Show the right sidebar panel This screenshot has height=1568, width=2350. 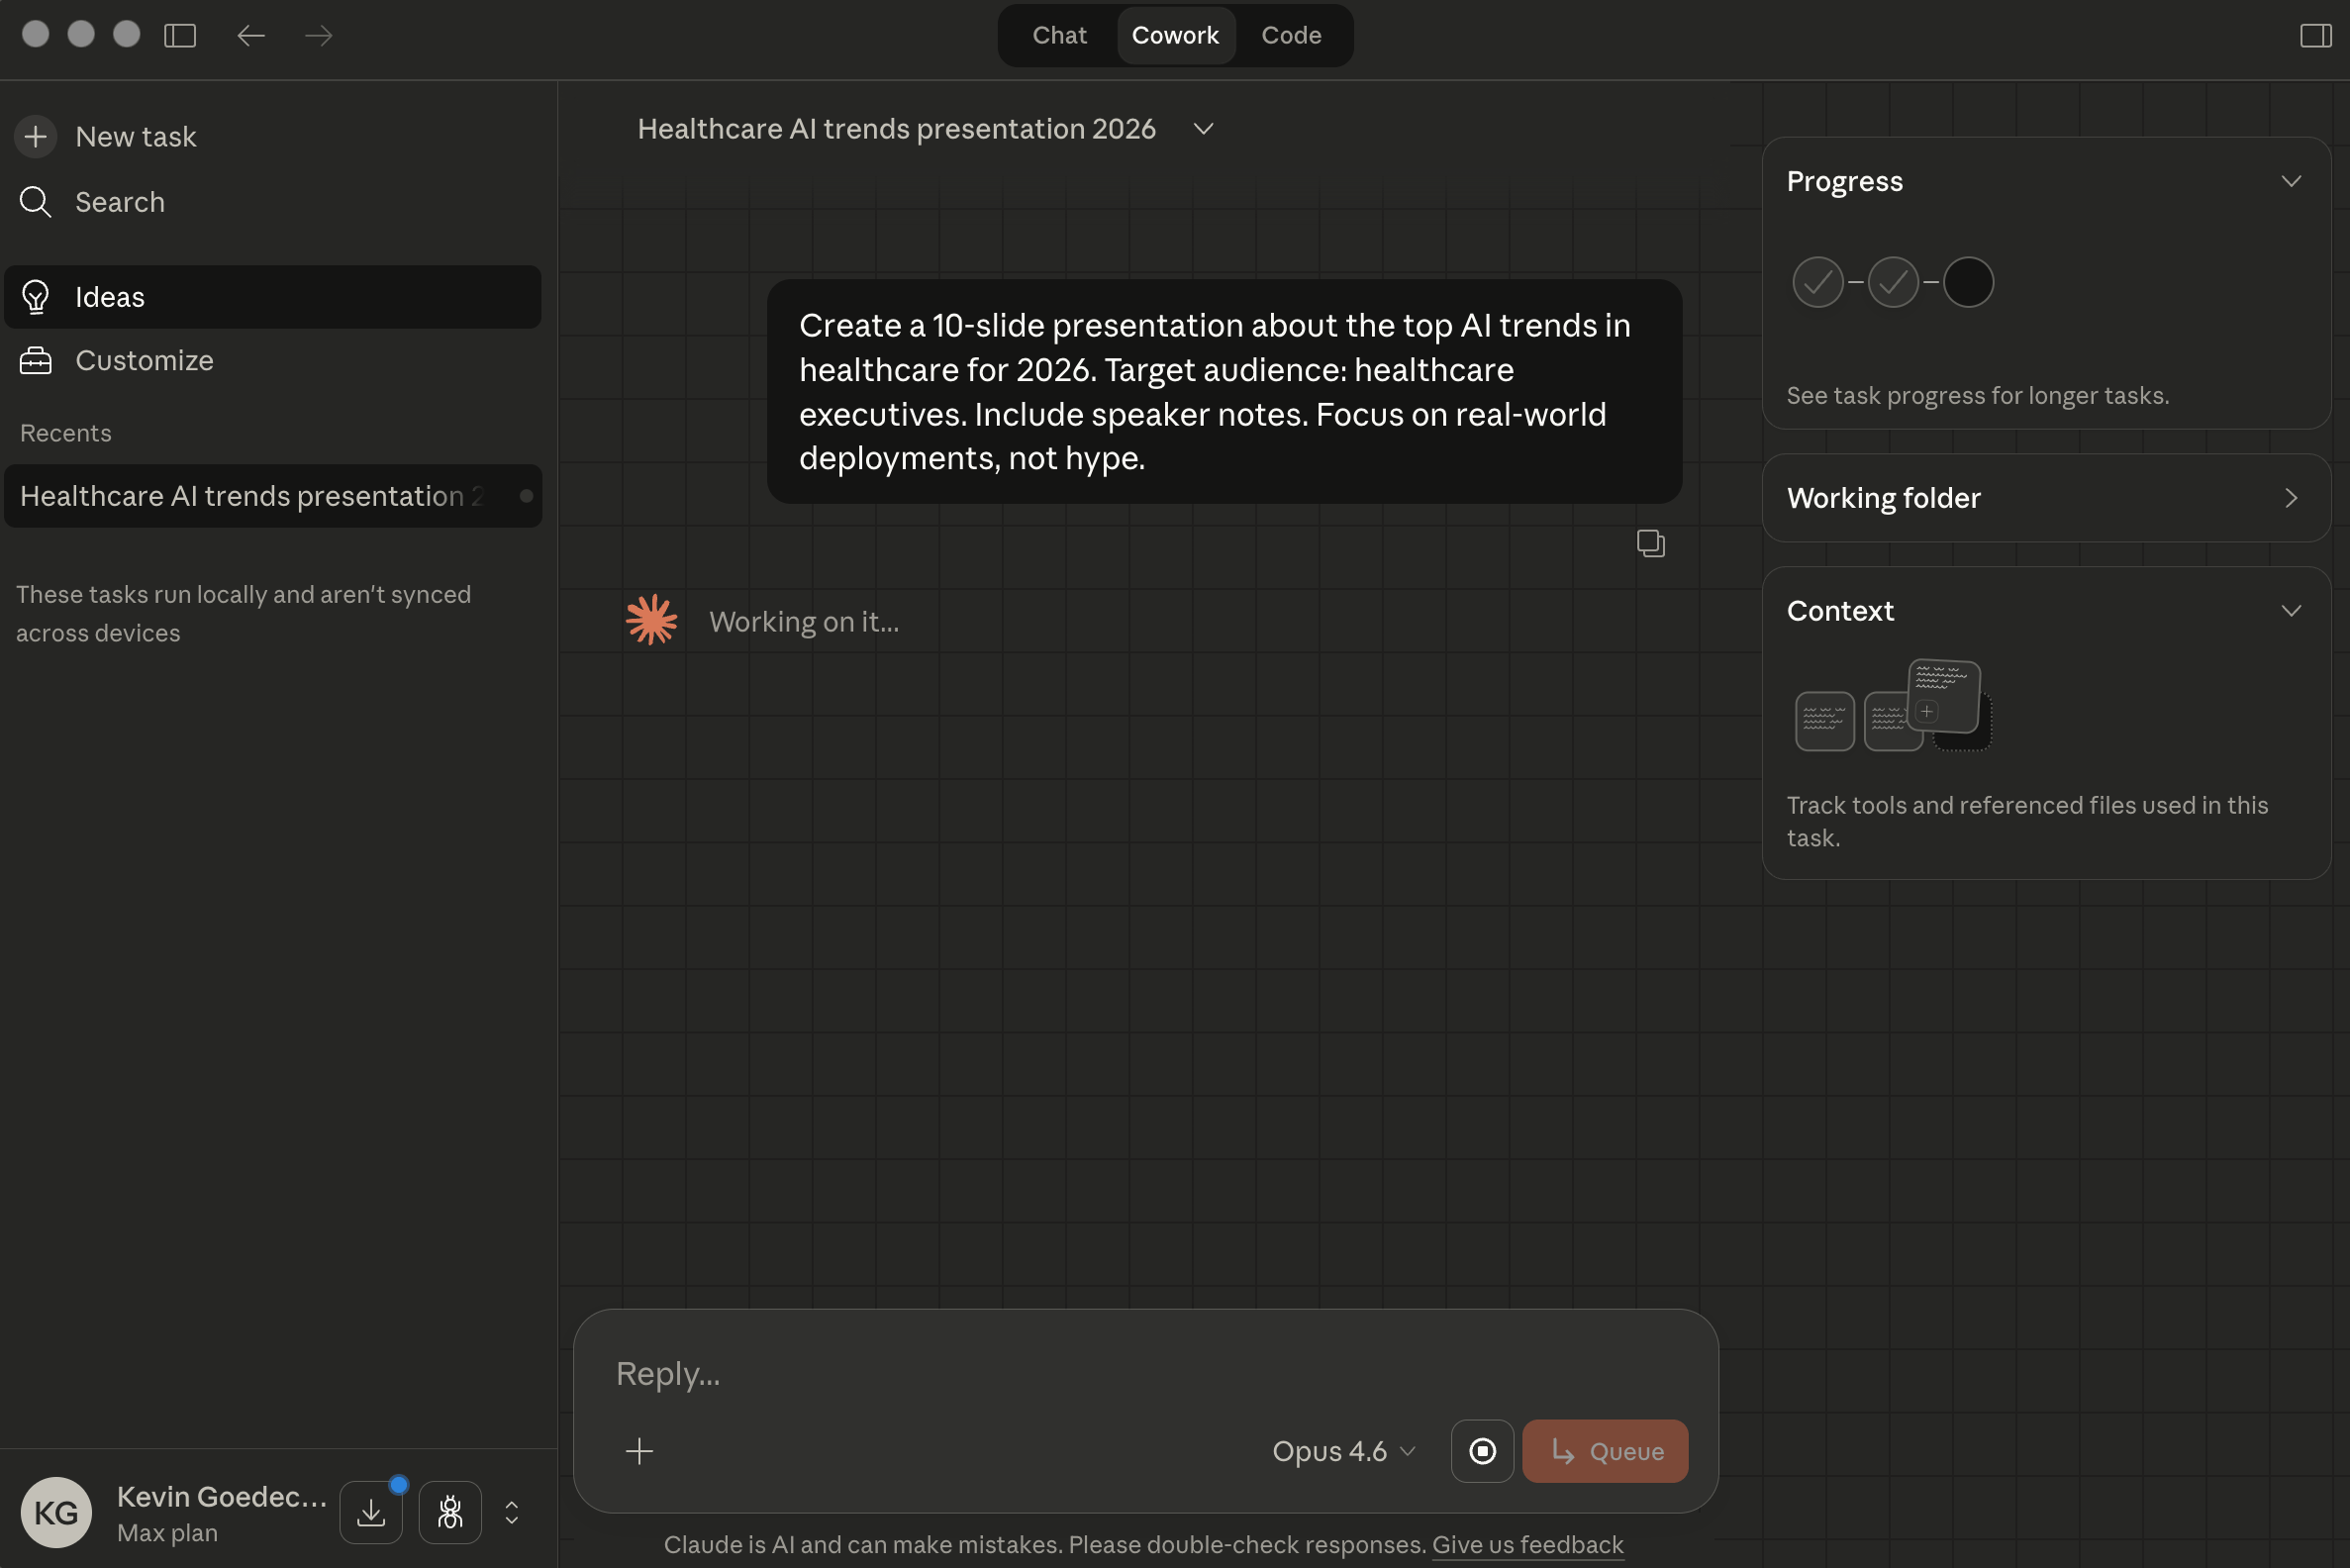click(x=2314, y=36)
